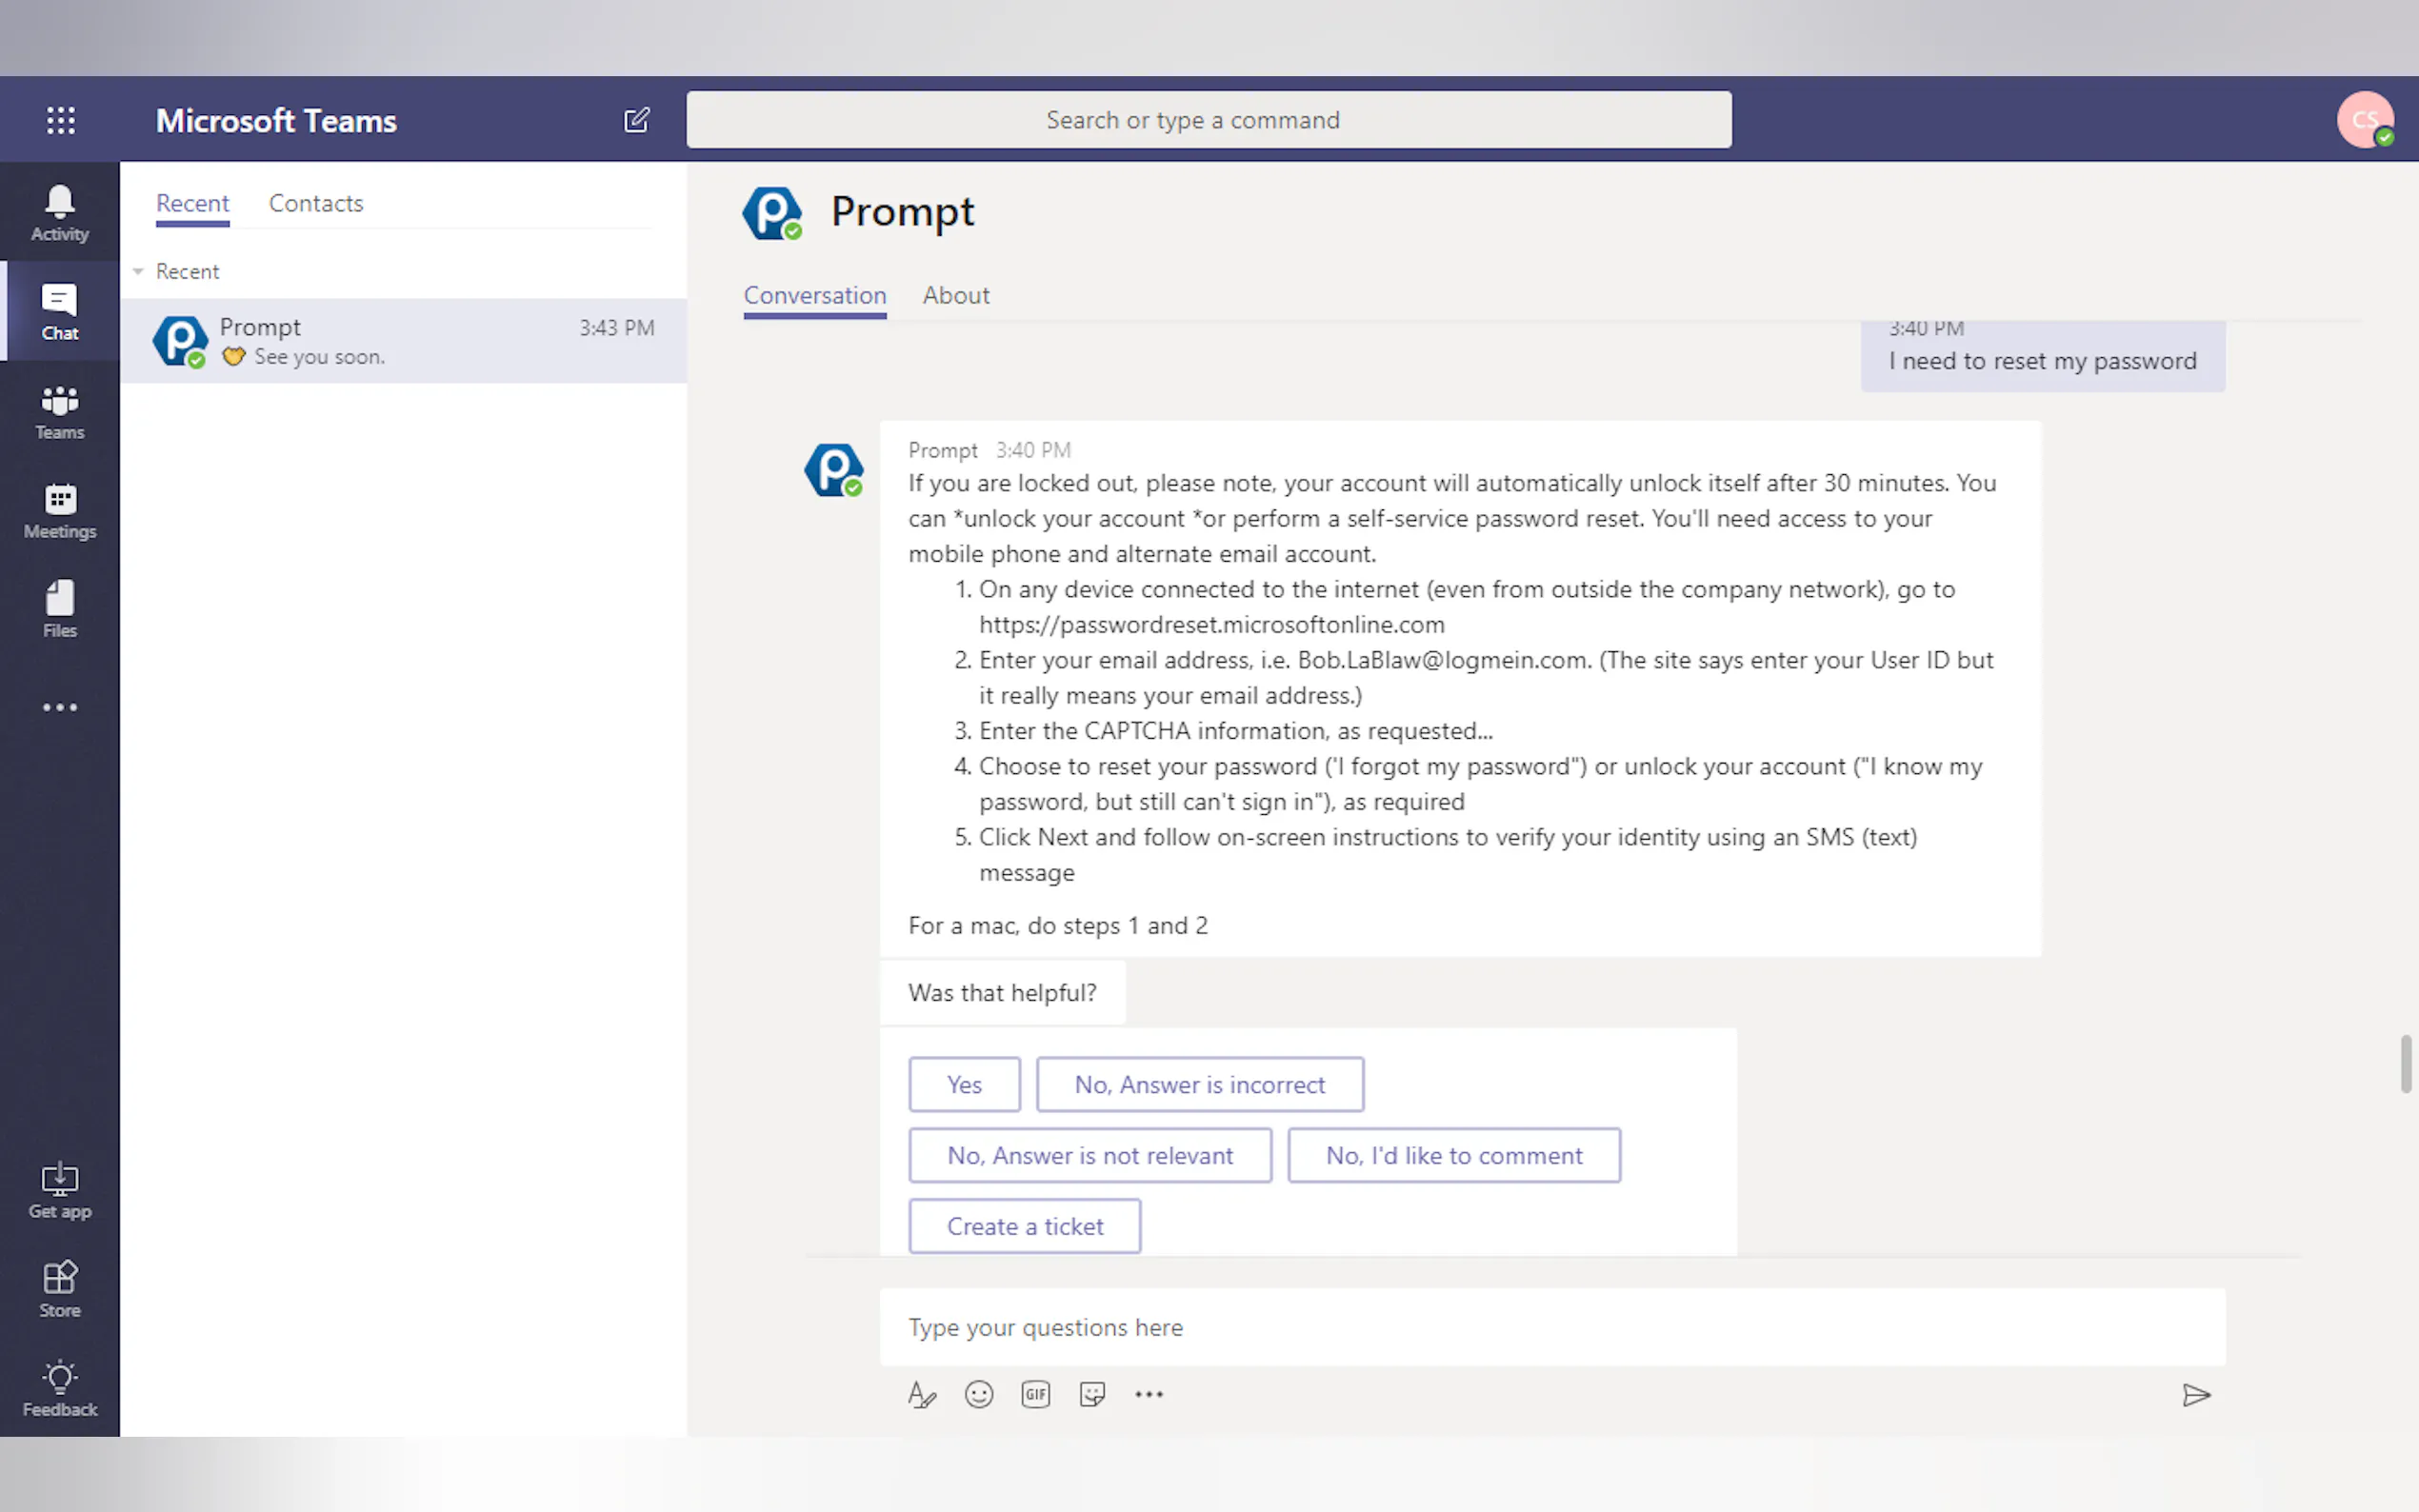The image size is (2419, 1512).
Task: Click the send message arrow
Action: coord(2195,1394)
